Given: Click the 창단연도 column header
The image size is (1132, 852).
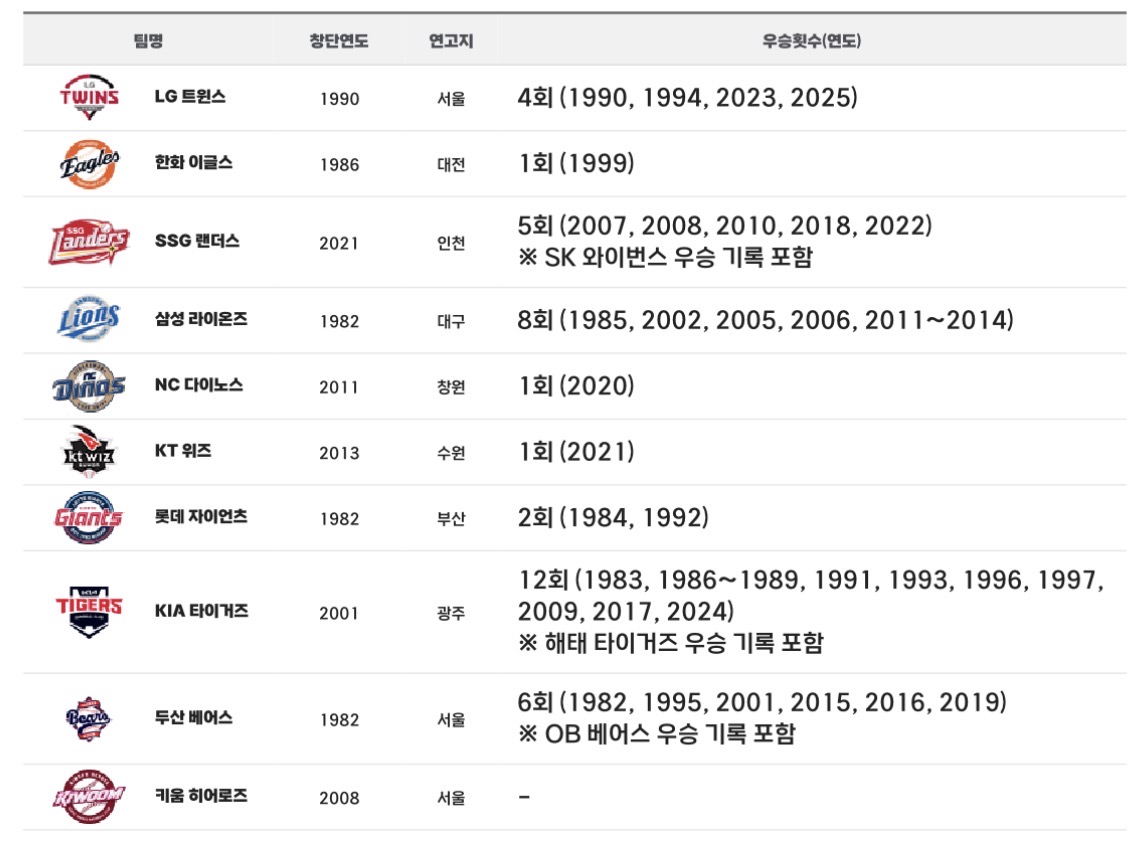Looking at the screenshot, I should 339,40.
